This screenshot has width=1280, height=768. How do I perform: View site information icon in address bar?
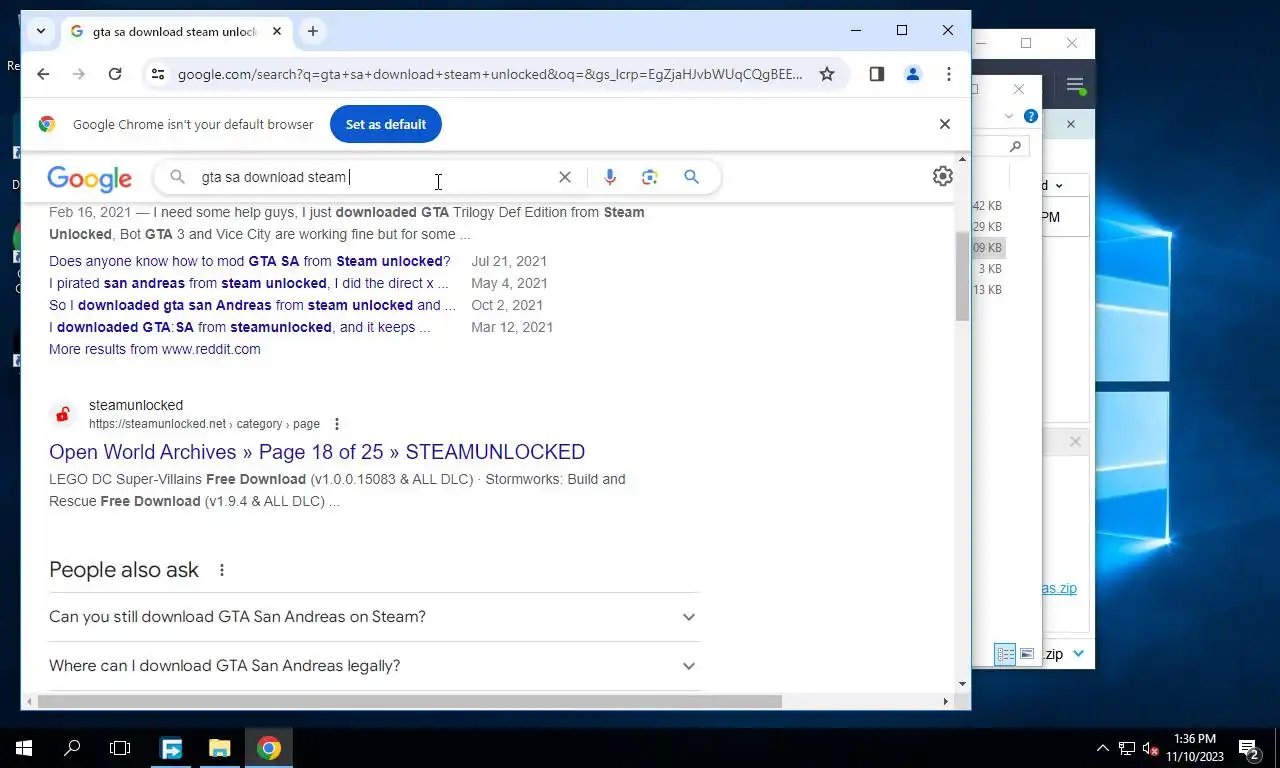(156, 74)
